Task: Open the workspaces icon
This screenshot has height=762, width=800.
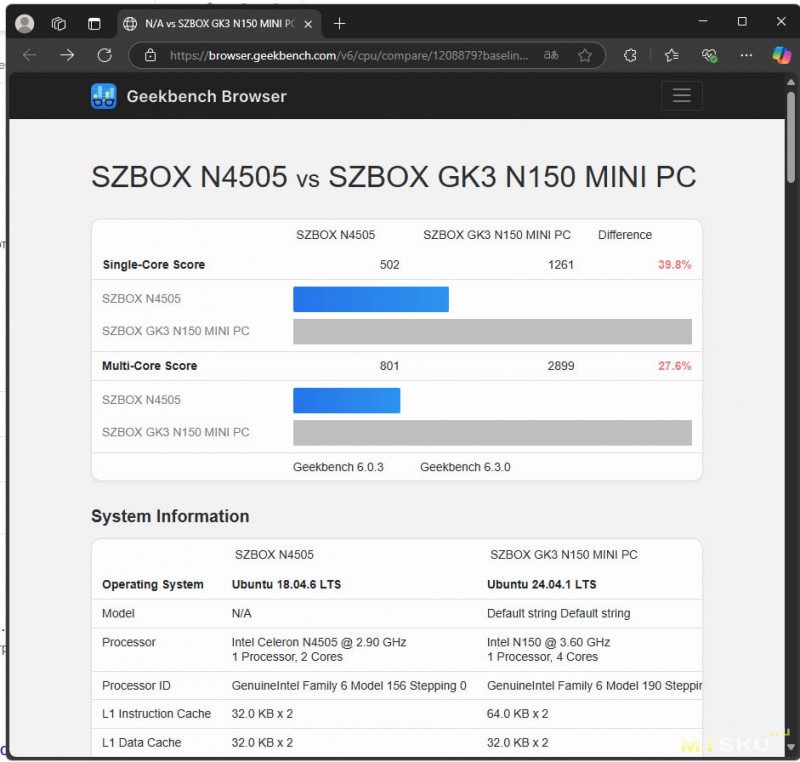Action: point(59,23)
